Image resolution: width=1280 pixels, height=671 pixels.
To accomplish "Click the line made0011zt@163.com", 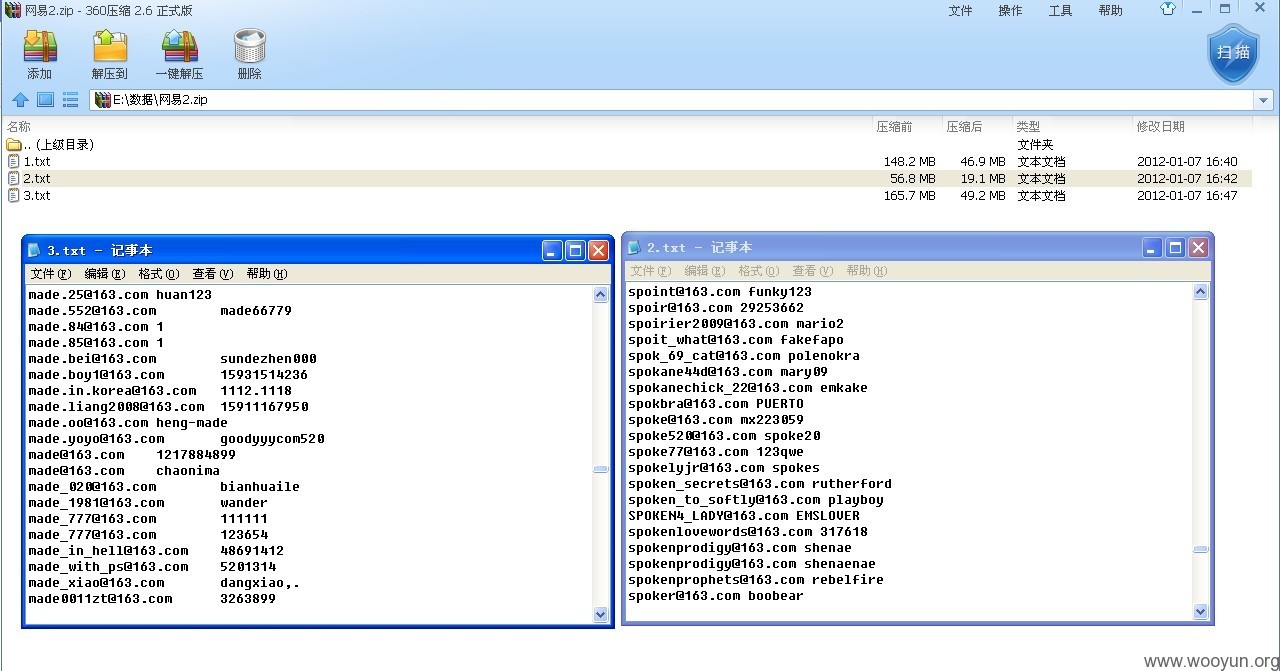I will pyautogui.click(x=152, y=599).
